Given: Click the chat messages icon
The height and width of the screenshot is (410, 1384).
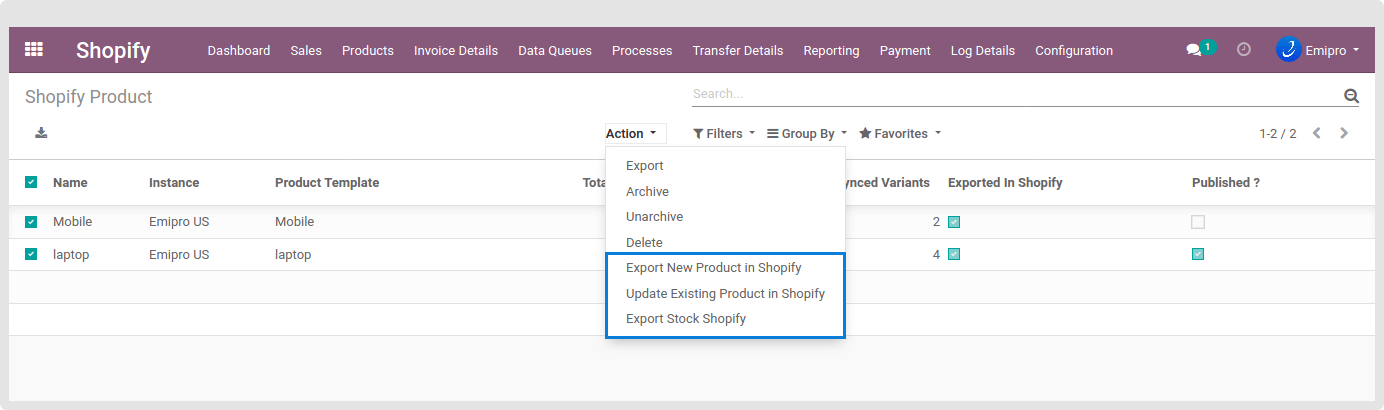Looking at the screenshot, I should [x=1193, y=50].
